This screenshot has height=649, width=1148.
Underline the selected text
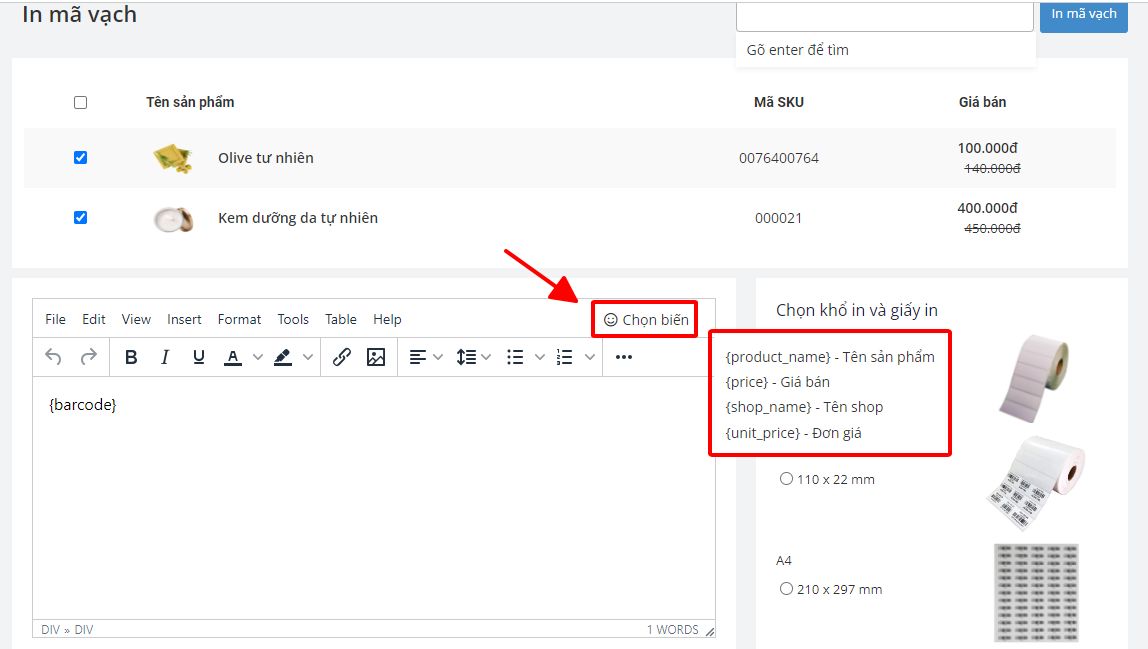199,357
